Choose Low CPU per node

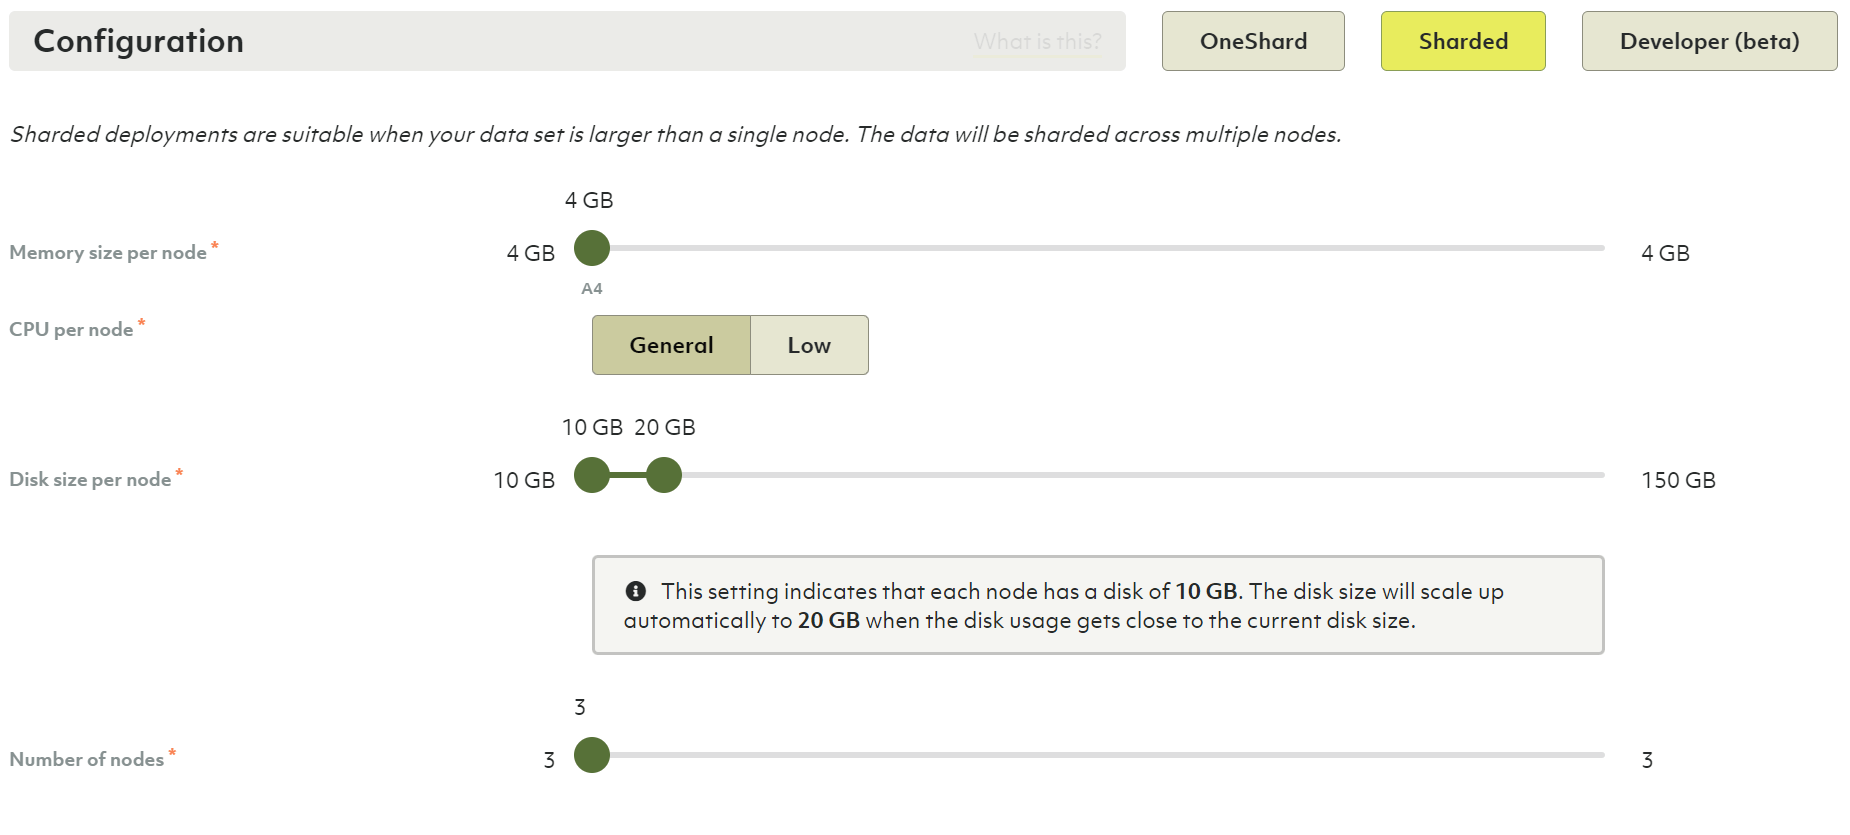coord(809,345)
